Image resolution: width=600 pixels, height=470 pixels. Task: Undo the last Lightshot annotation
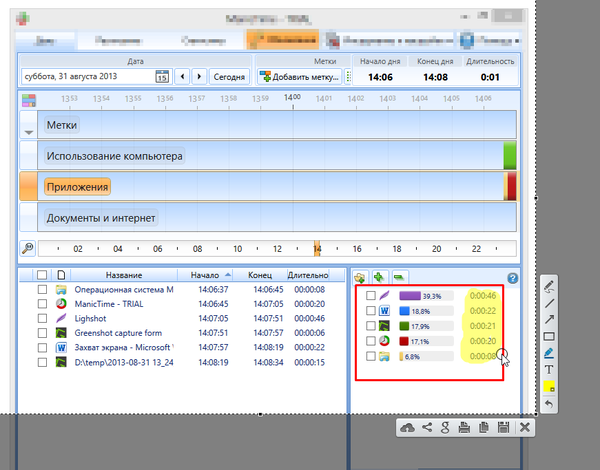549,403
